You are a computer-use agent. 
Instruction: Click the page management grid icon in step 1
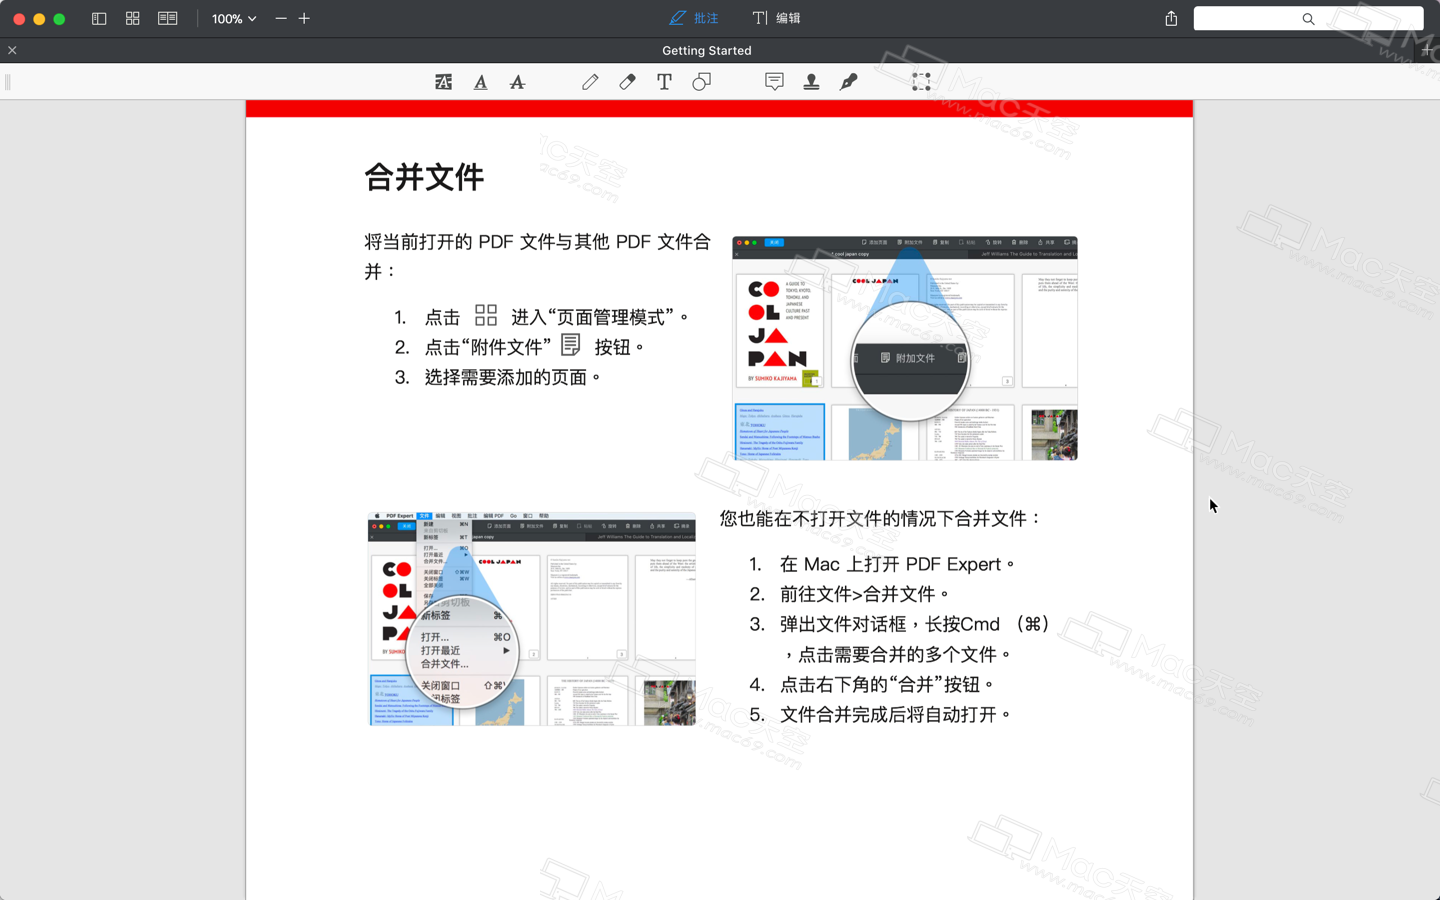coord(486,315)
